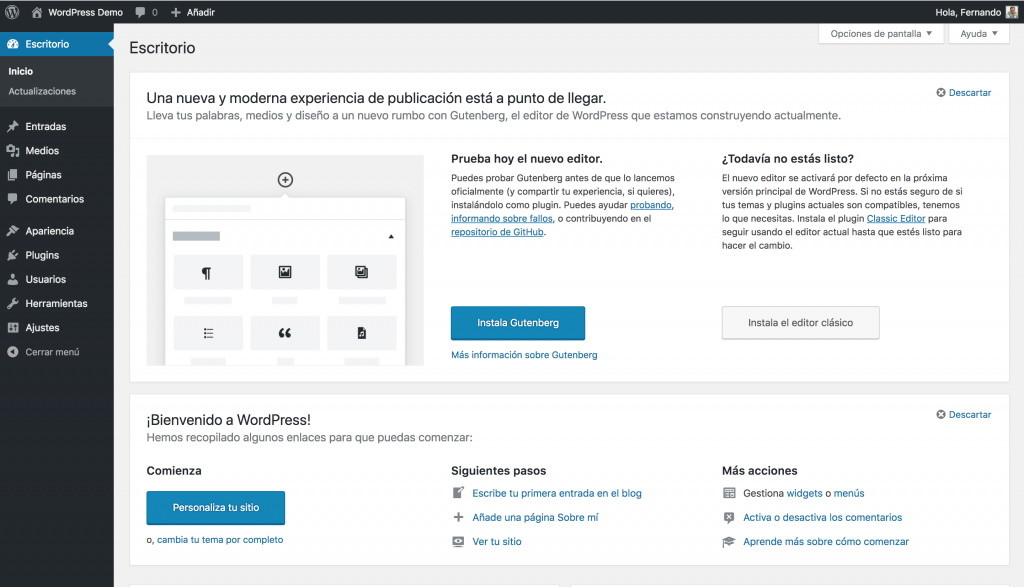Open Activa o desactiva los comentarios link
The width and height of the screenshot is (1024, 587).
click(822, 517)
